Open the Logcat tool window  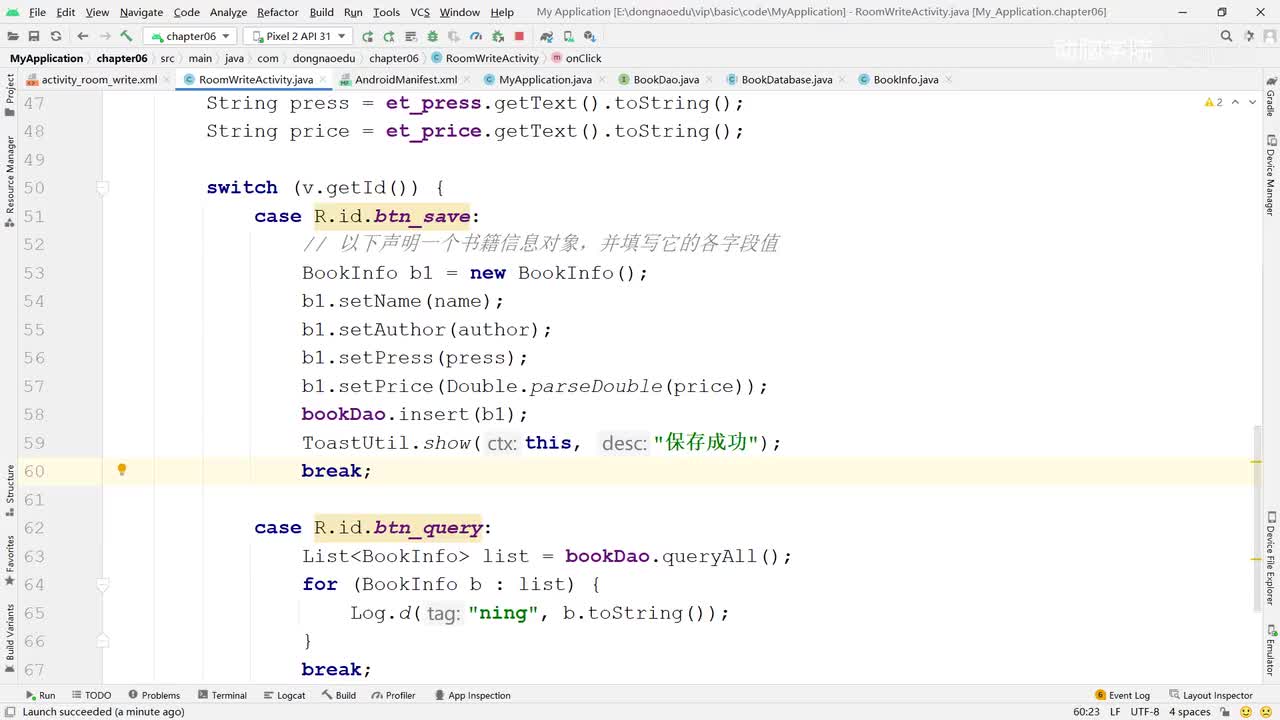coord(284,695)
